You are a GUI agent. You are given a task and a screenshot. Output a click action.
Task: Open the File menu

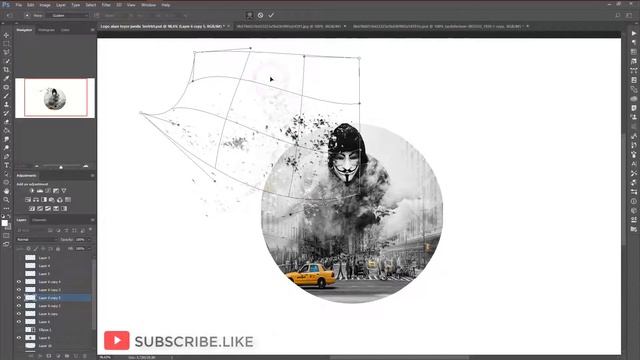click(x=19, y=5)
